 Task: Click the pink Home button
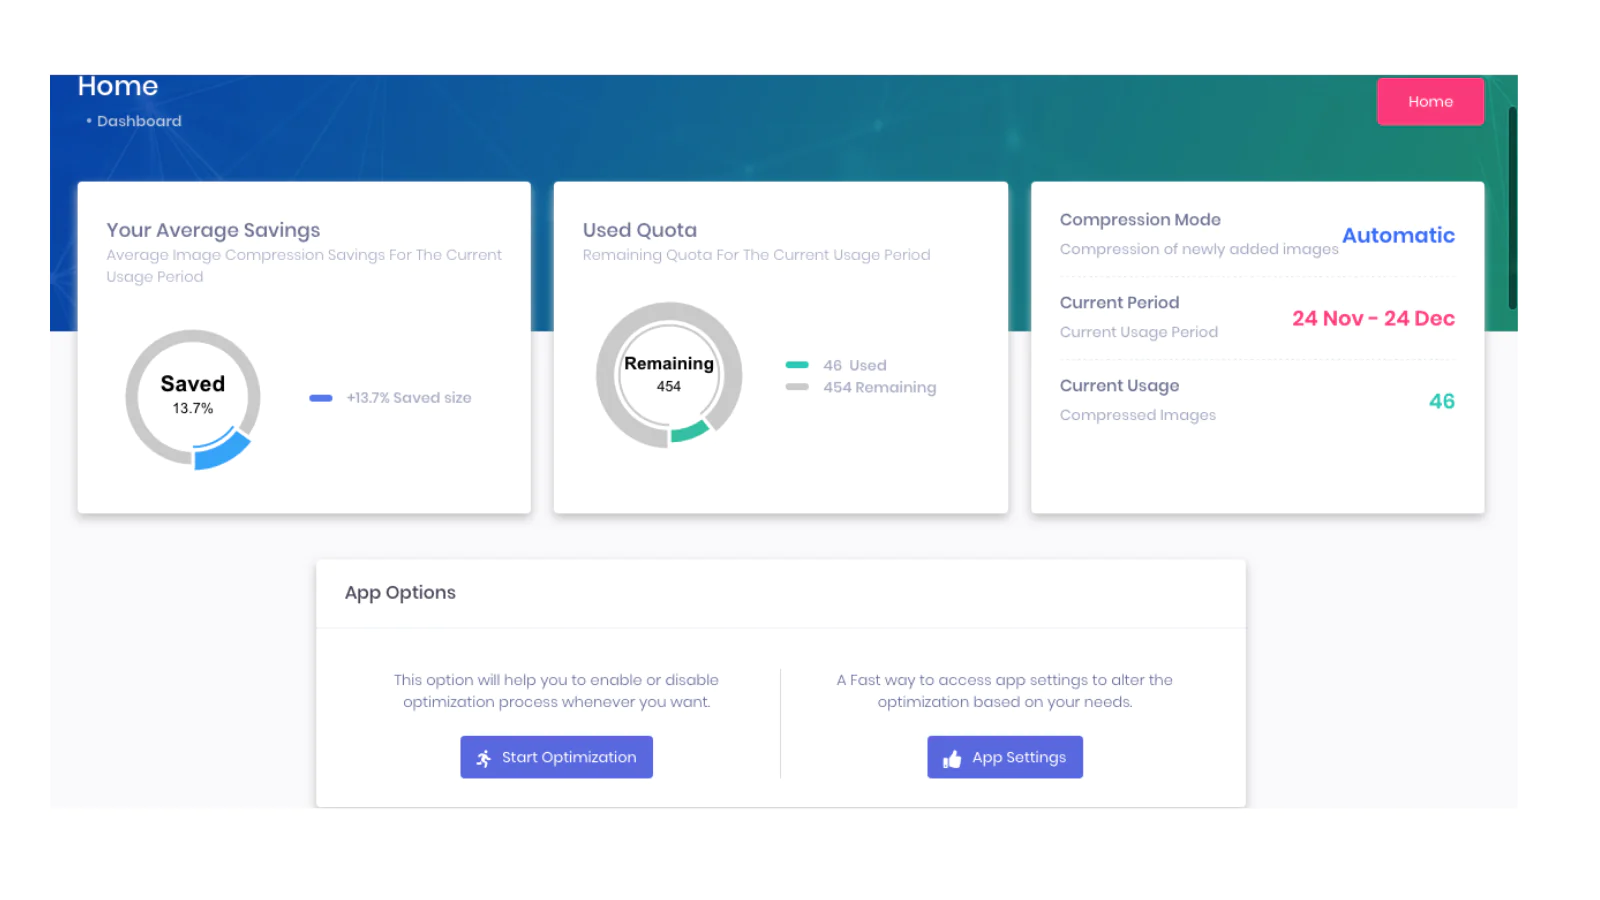1430,102
